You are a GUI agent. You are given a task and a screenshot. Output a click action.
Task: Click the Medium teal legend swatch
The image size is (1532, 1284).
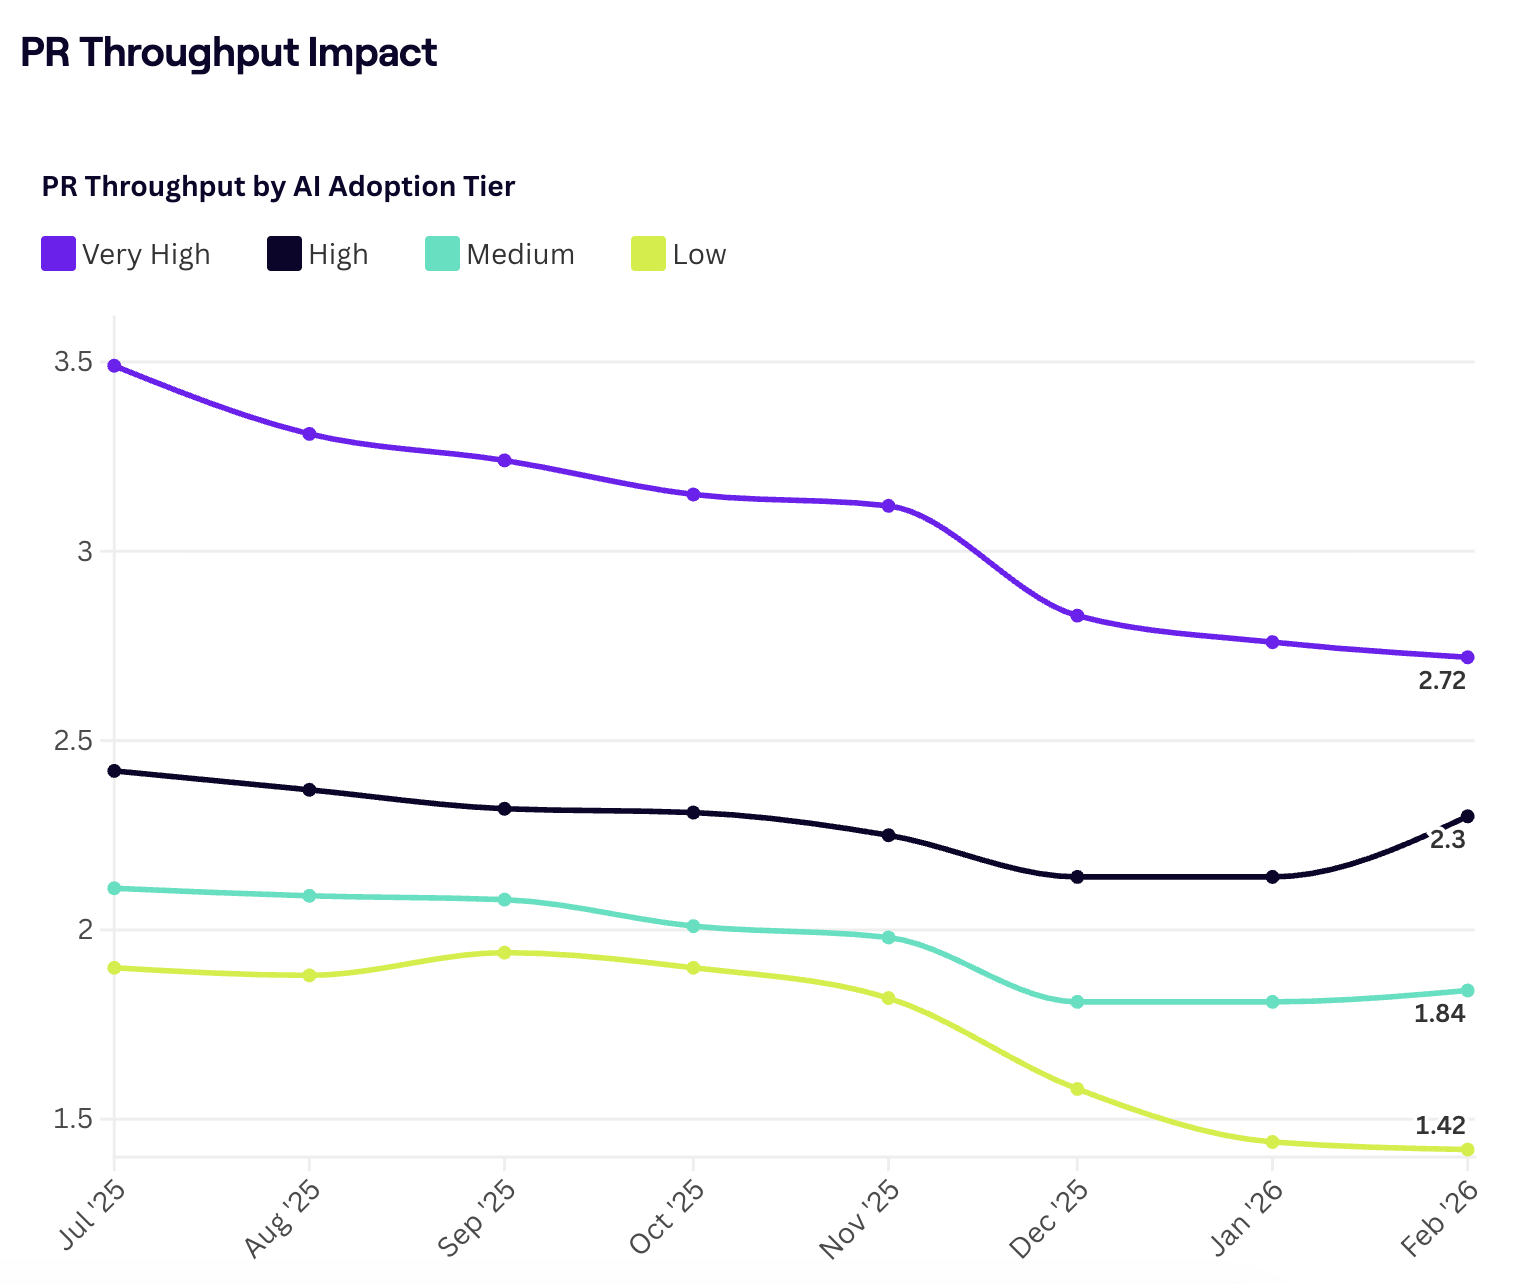click(442, 254)
